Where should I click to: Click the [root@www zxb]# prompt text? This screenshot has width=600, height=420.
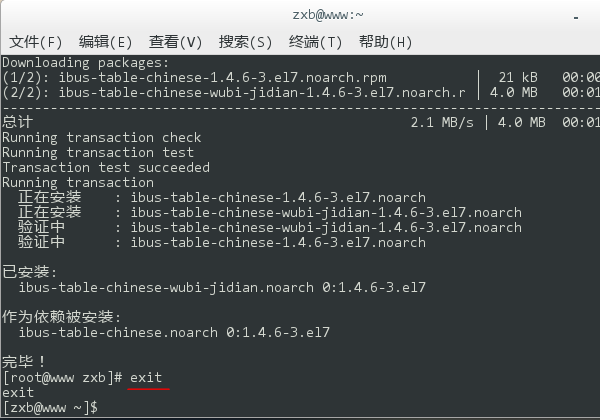click(x=62, y=378)
